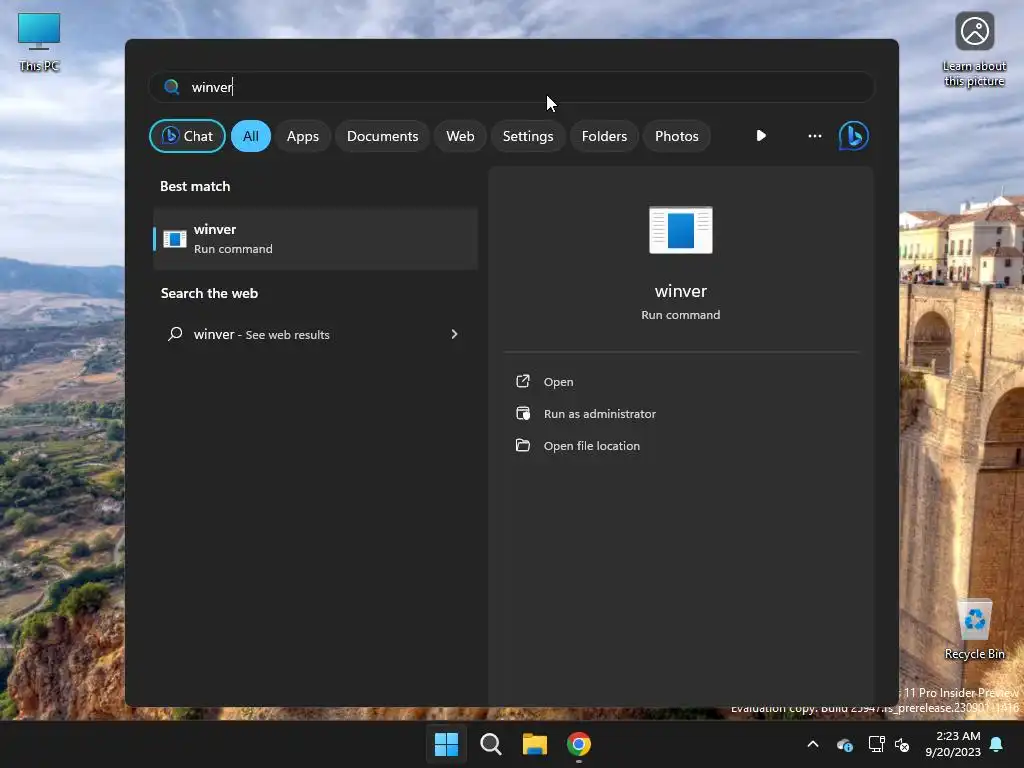Show hidden tray icons chevron
Viewport: 1024px width, 768px height.
tap(813, 744)
